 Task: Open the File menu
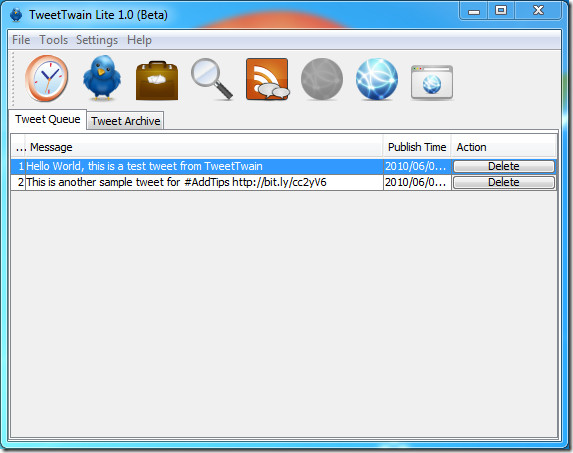(21, 39)
